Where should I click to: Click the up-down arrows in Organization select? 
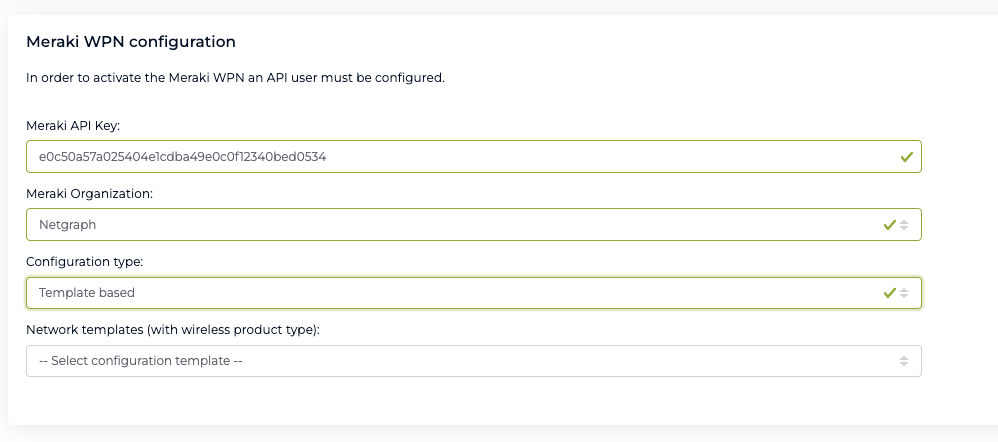pos(904,225)
